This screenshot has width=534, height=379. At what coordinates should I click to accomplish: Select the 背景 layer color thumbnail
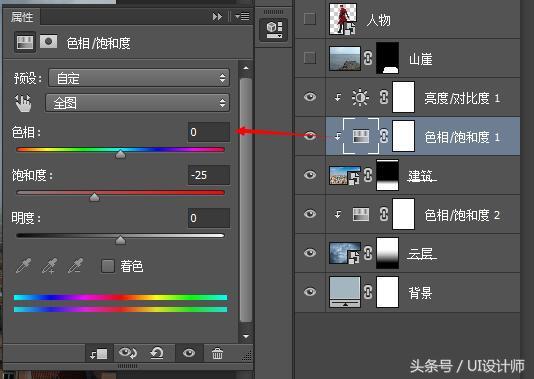click(345, 292)
